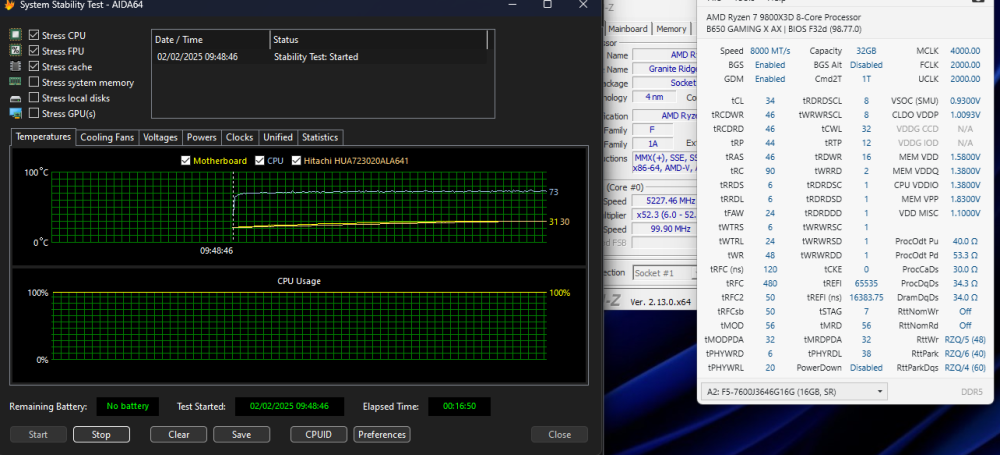Click the FPU icon beside Stress FPU
This screenshot has height=455, width=1000.
coord(16,51)
